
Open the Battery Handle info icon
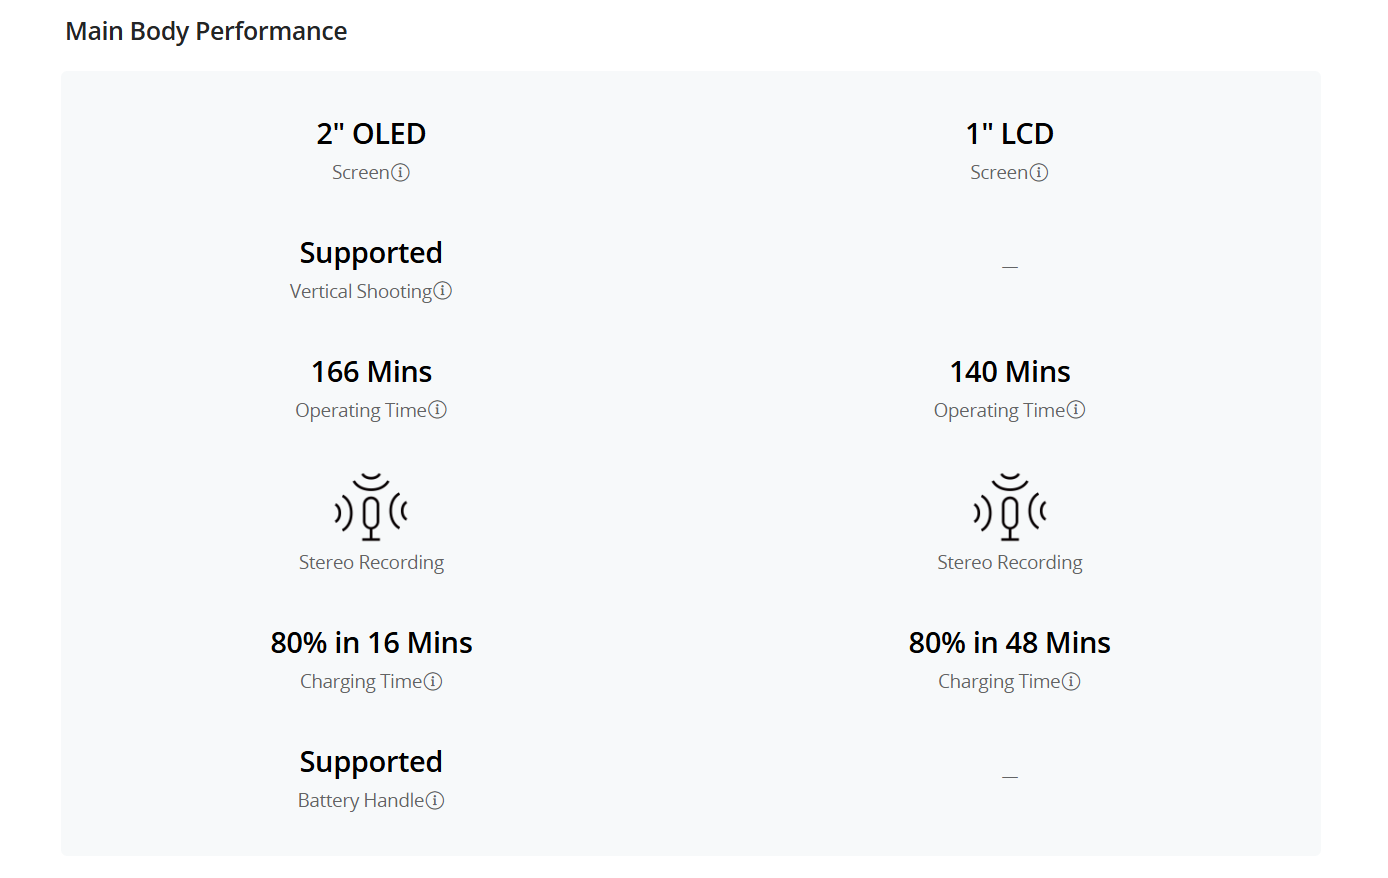tap(435, 800)
